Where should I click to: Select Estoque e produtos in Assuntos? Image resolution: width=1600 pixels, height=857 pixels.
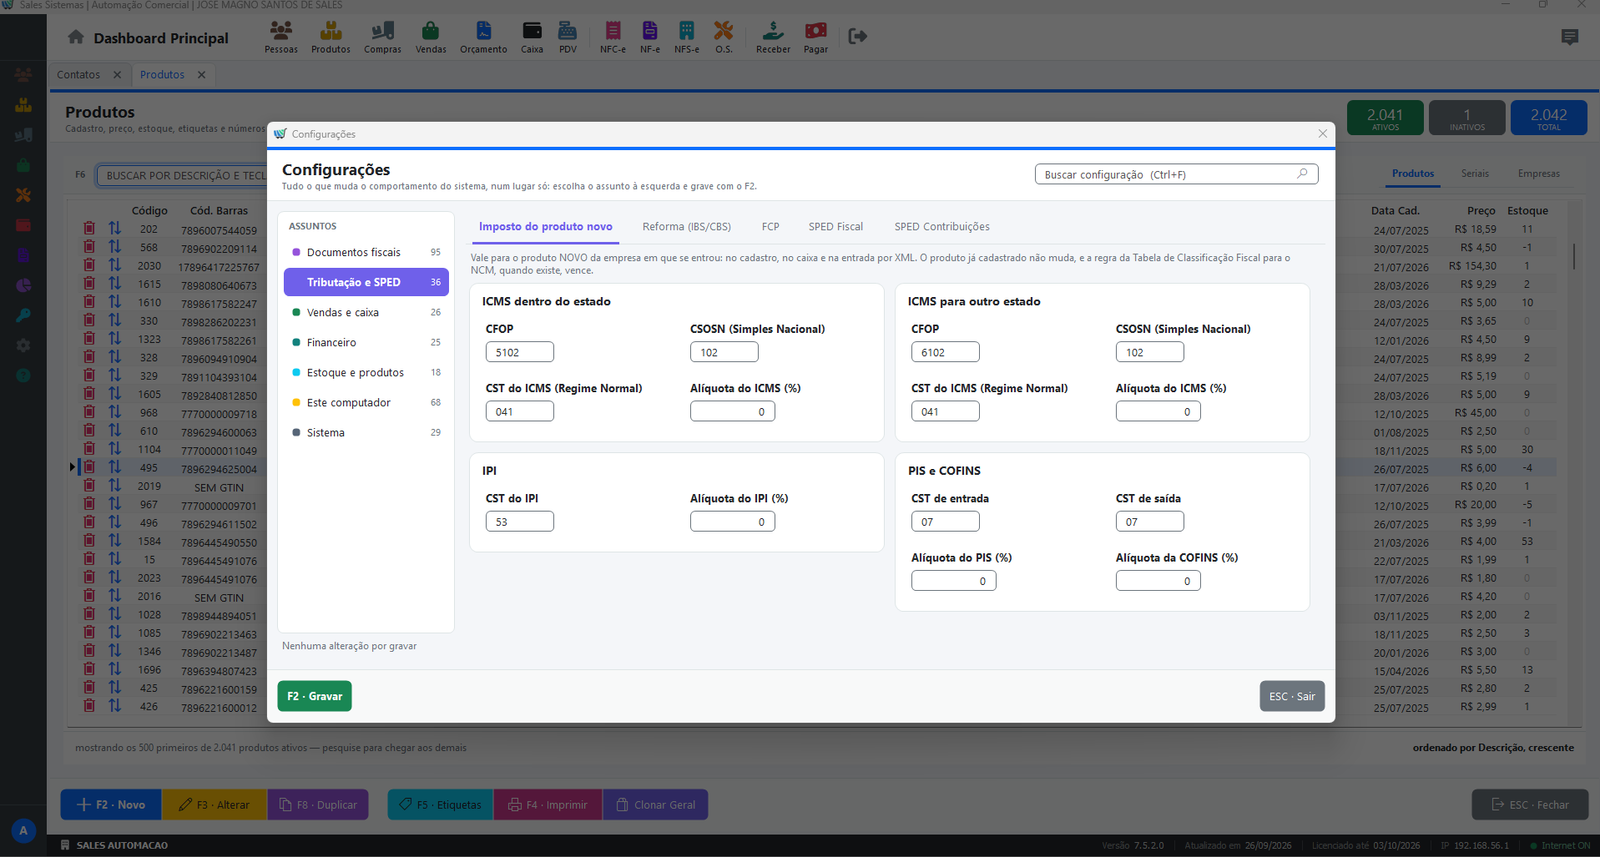pyautogui.click(x=366, y=372)
